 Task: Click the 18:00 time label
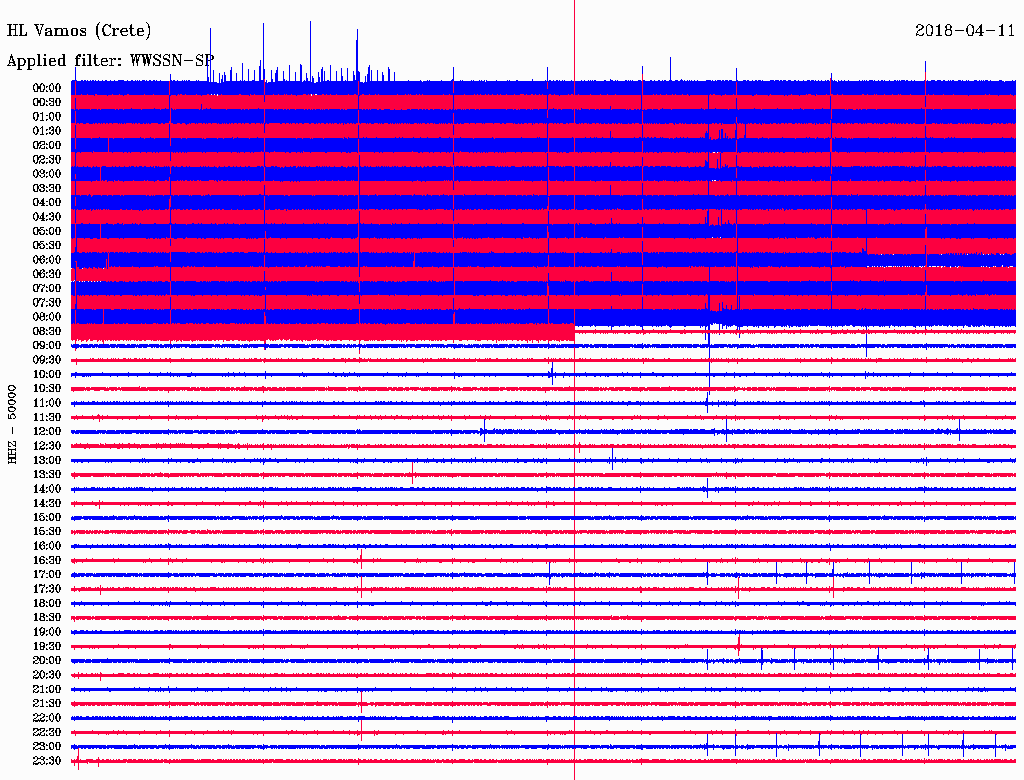pyautogui.click(x=47, y=604)
